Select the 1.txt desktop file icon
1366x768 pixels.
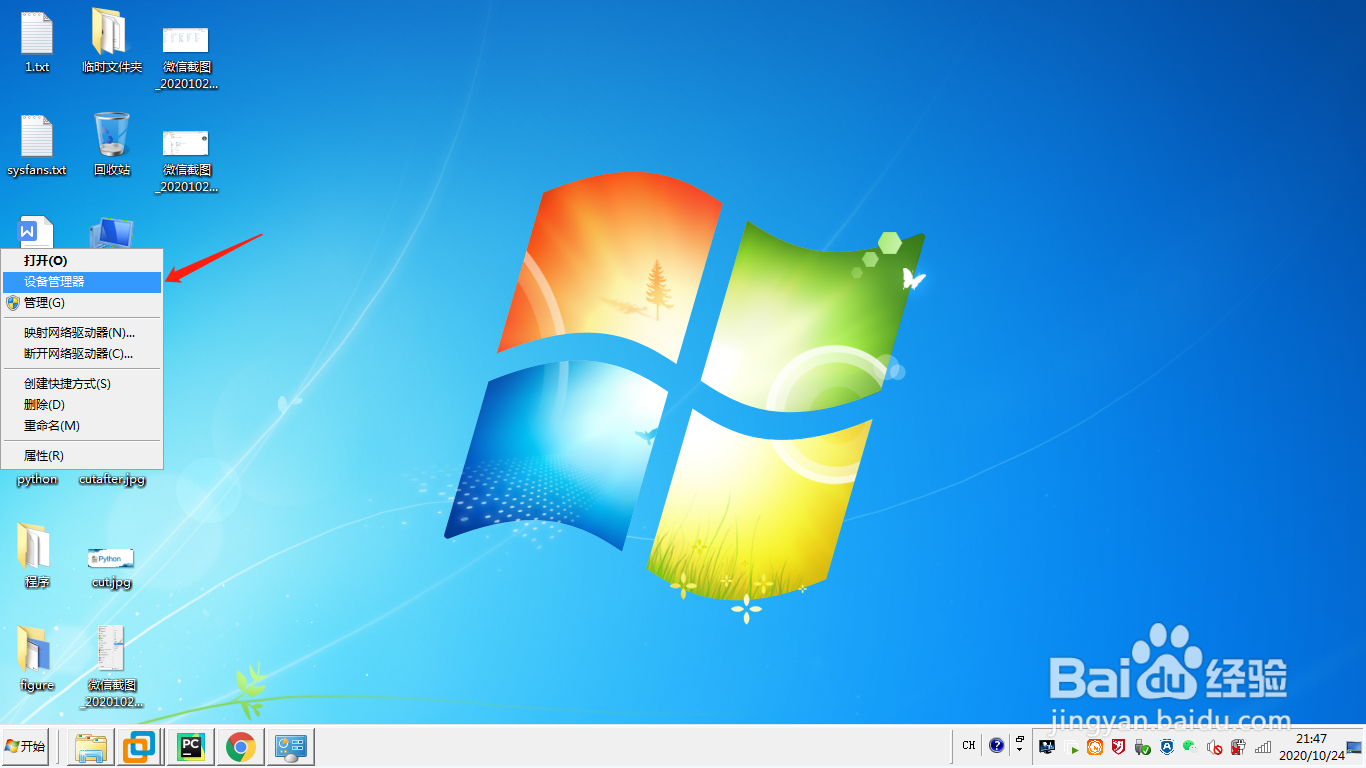[37, 43]
